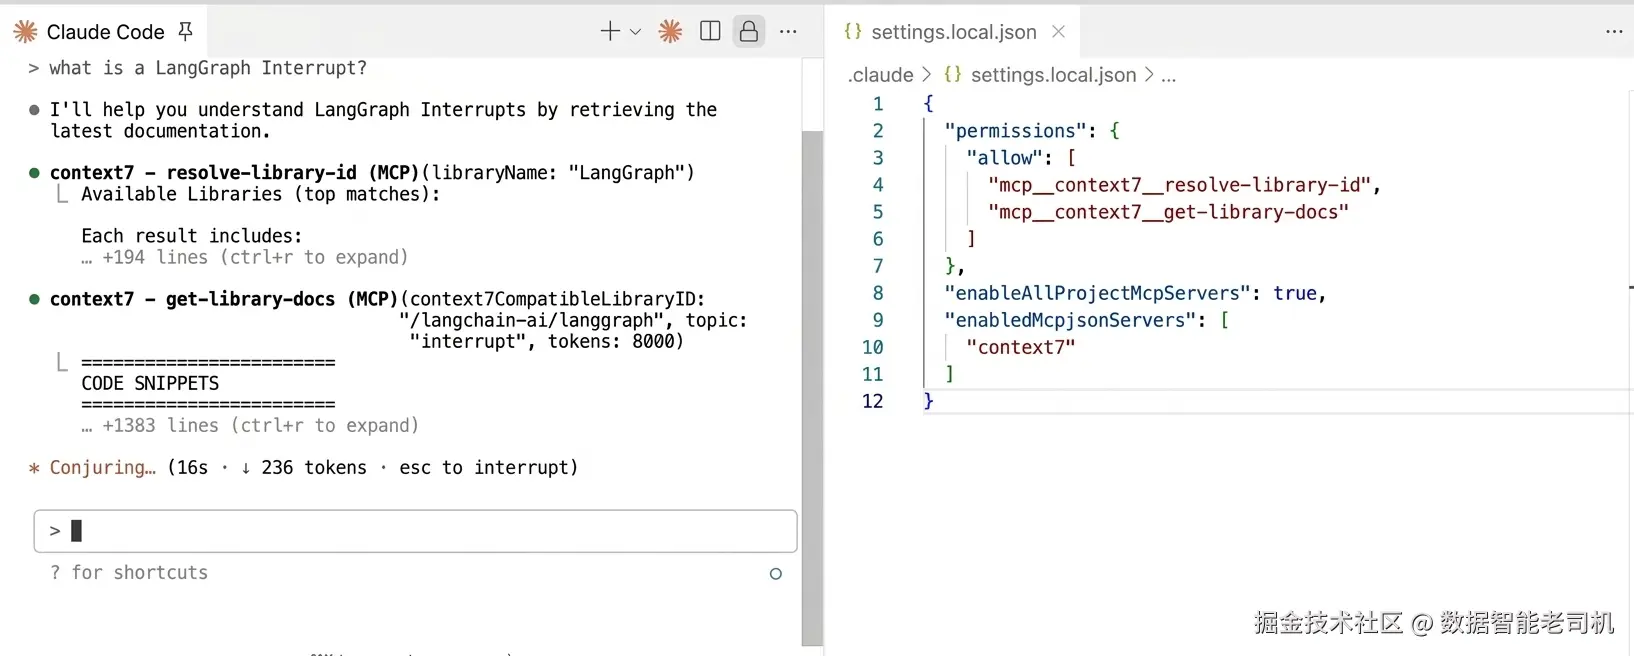Viewport: 1634px width, 656px height.
Task: Click the closing brace on line 12
Action: click(x=928, y=401)
